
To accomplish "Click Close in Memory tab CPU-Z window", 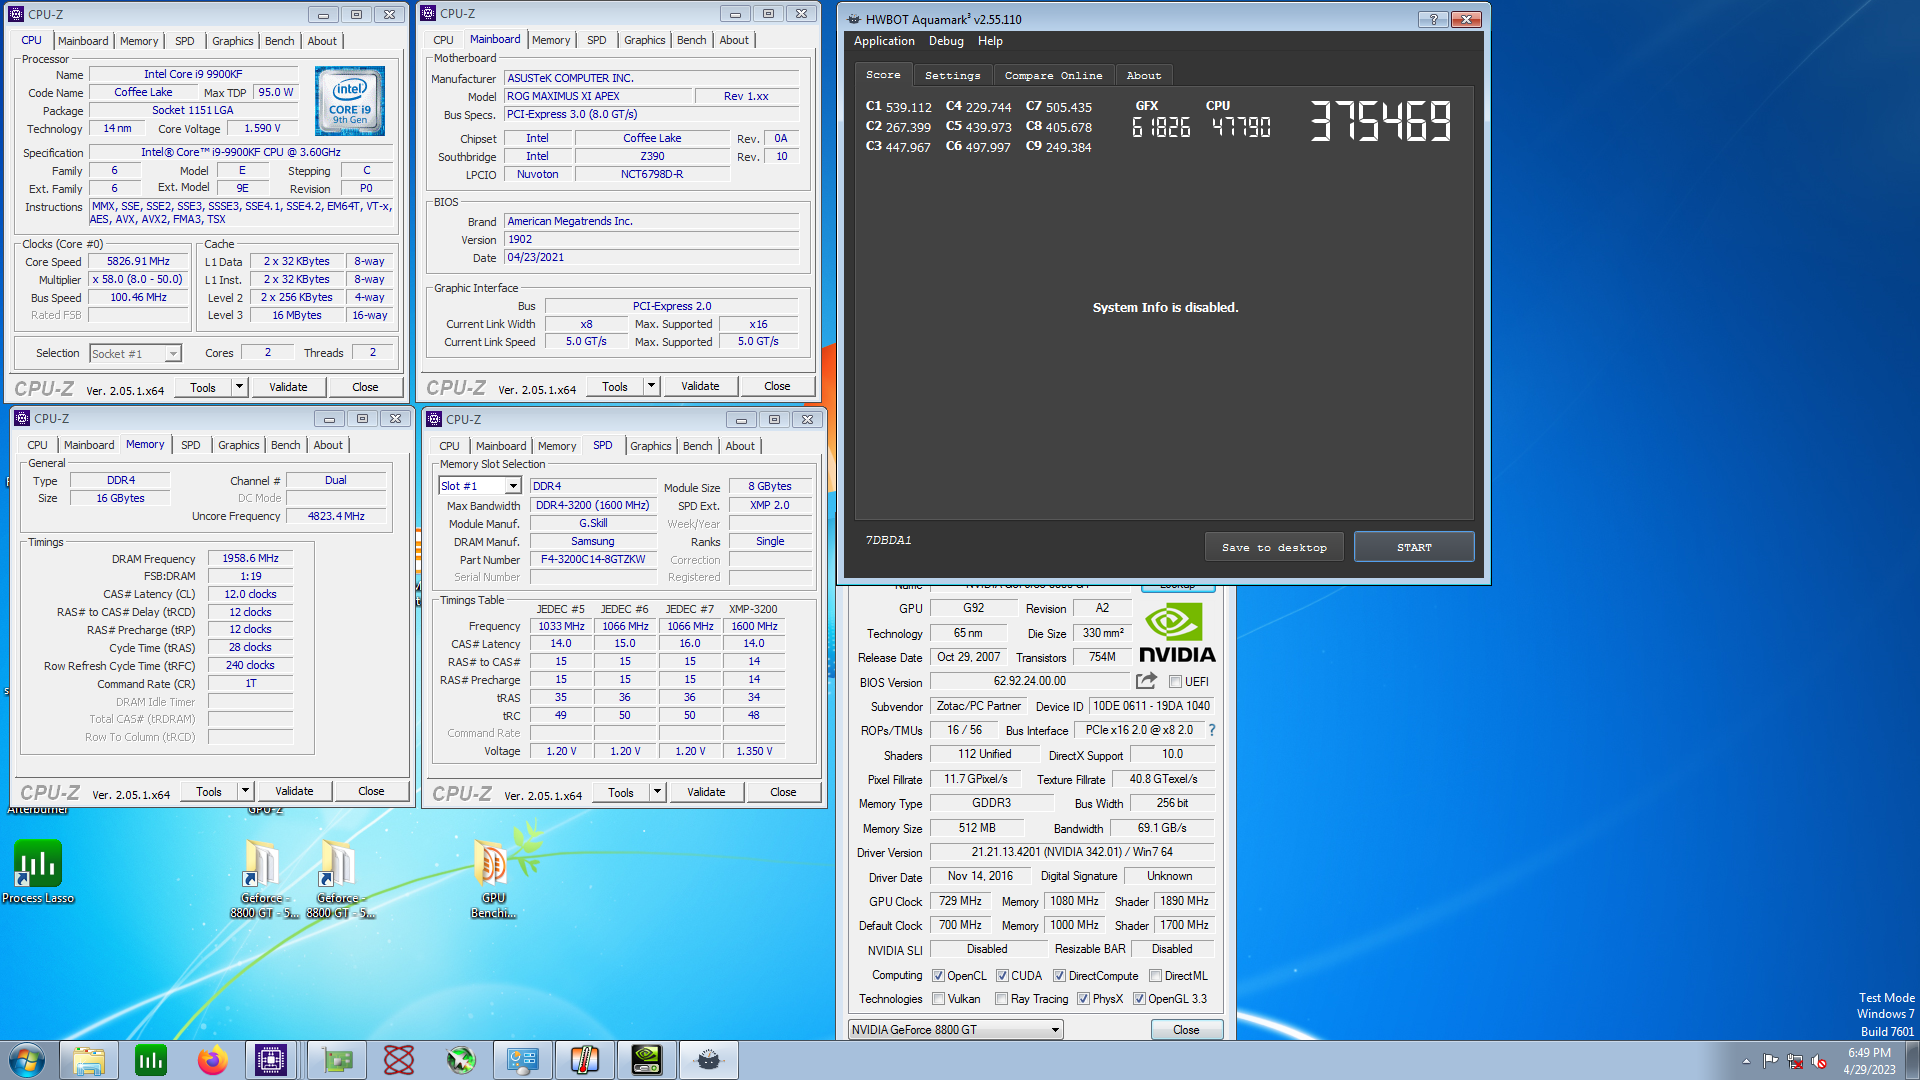I will pyautogui.click(x=371, y=791).
